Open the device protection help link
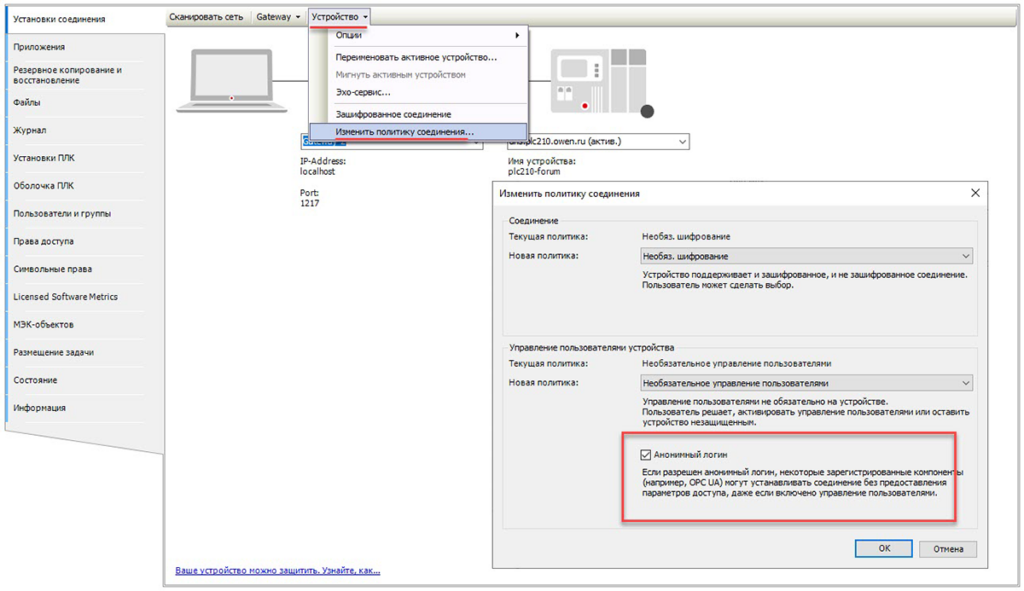Screen dimensions: 1024x591 (x=277, y=571)
